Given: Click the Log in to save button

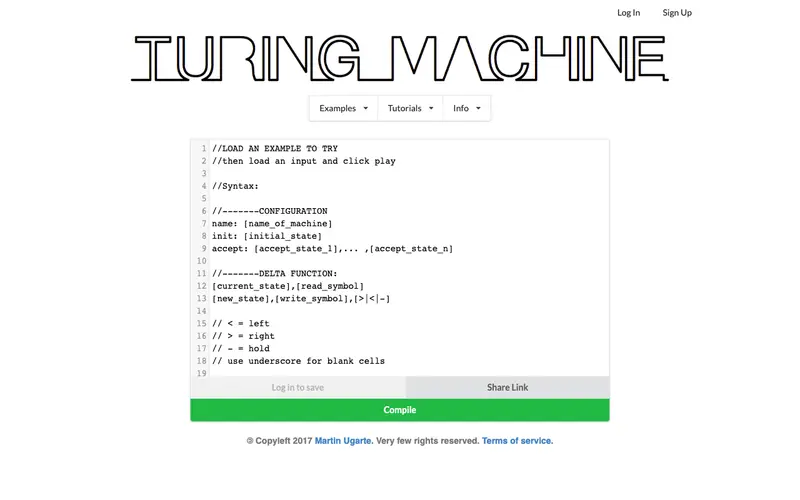Looking at the screenshot, I should coord(298,388).
